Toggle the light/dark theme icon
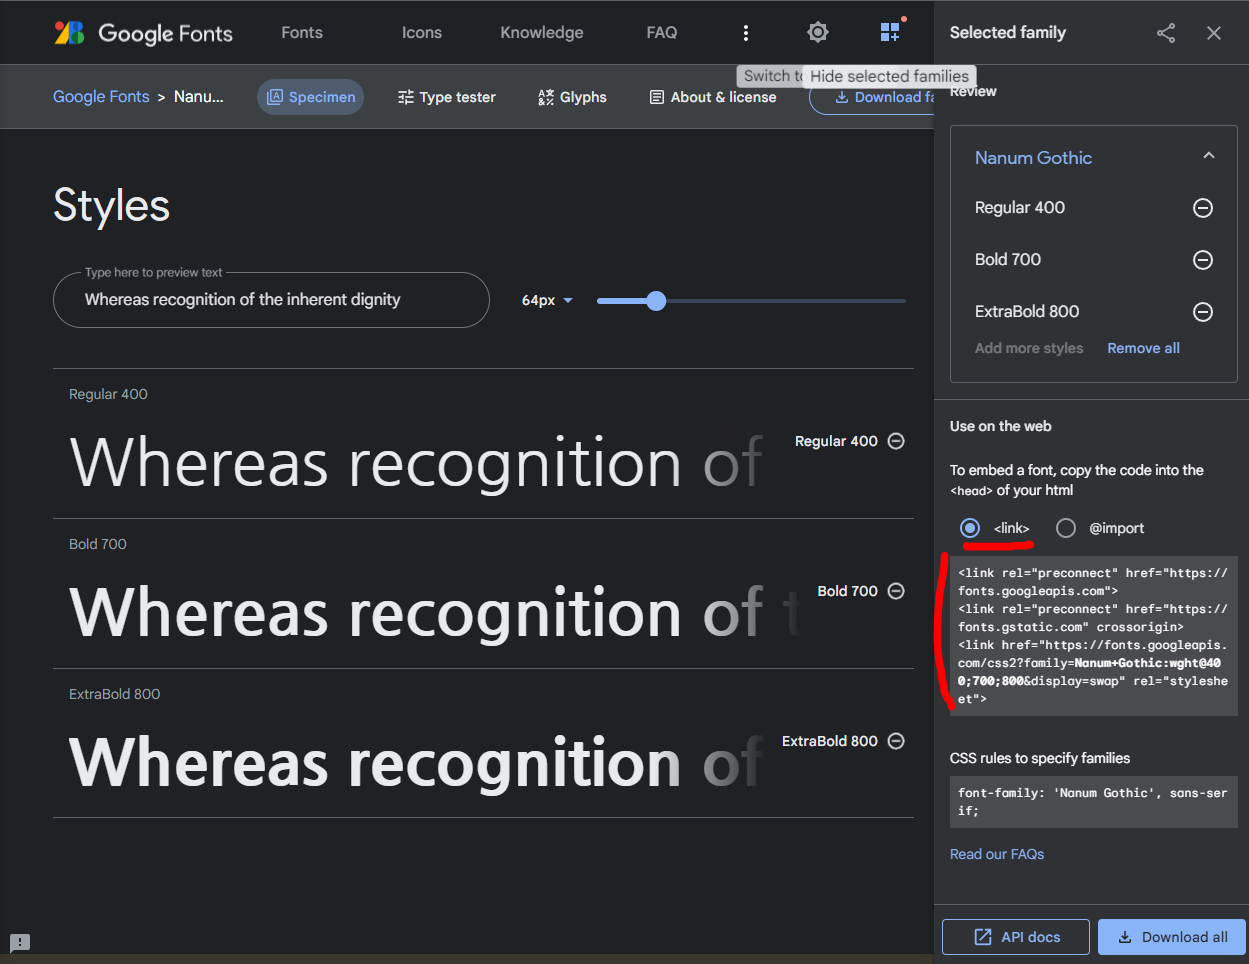The height and width of the screenshot is (964, 1249). click(818, 32)
